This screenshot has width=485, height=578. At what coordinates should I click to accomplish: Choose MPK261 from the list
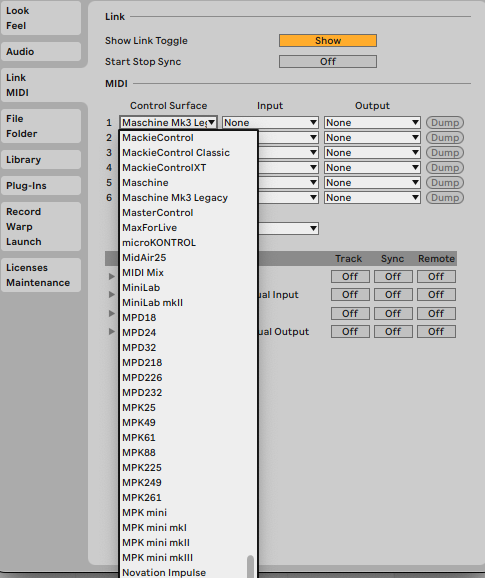[188, 498]
